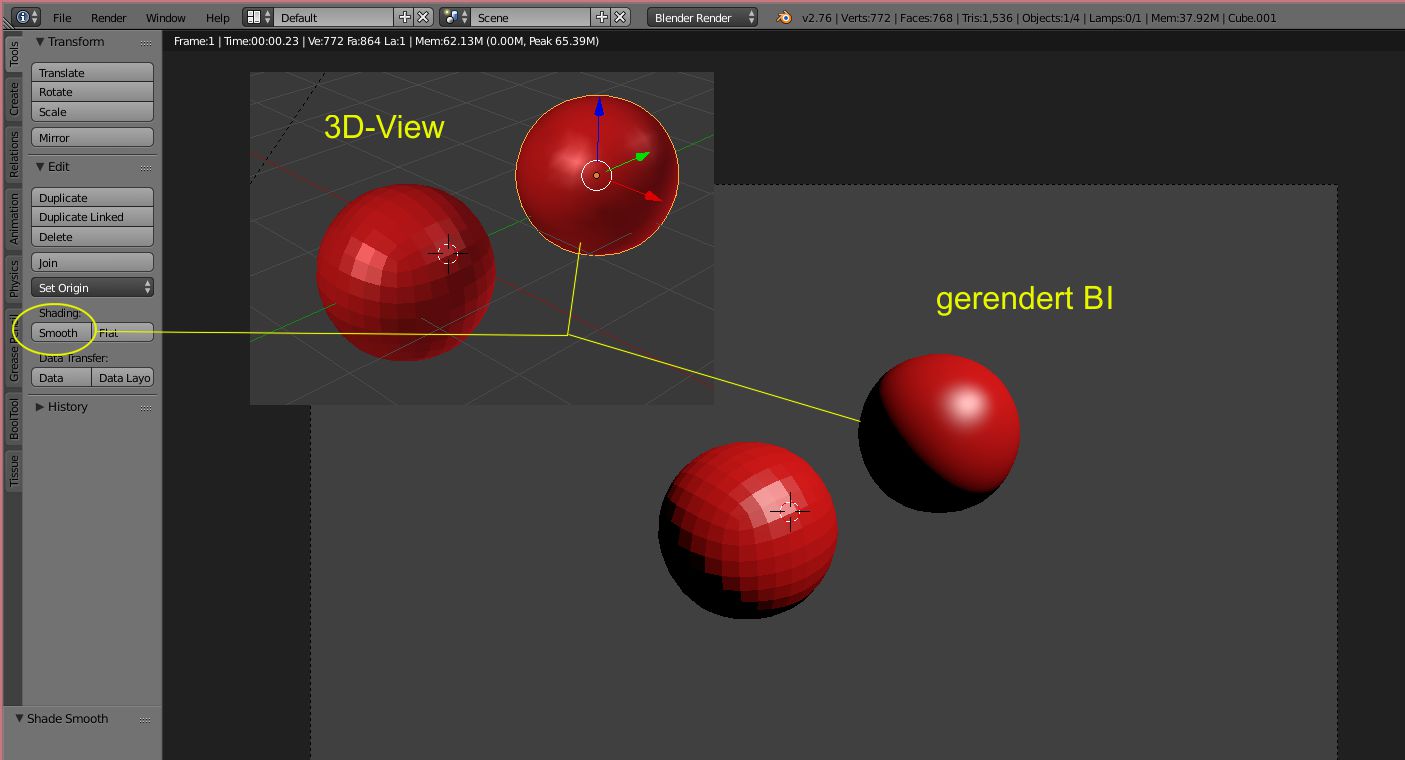1405x760 pixels.
Task: Switch to the Create tab
Action: coord(14,98)
